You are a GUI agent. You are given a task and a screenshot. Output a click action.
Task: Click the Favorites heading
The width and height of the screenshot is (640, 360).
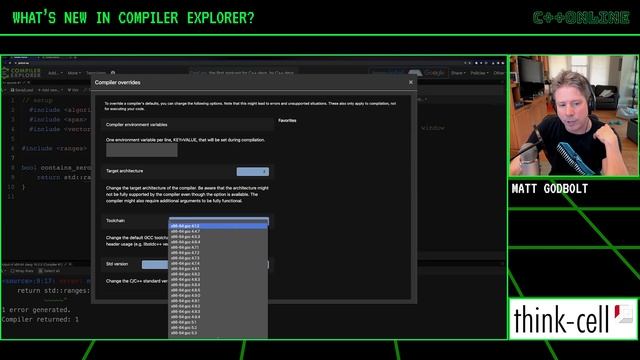[x=287, y=120]
